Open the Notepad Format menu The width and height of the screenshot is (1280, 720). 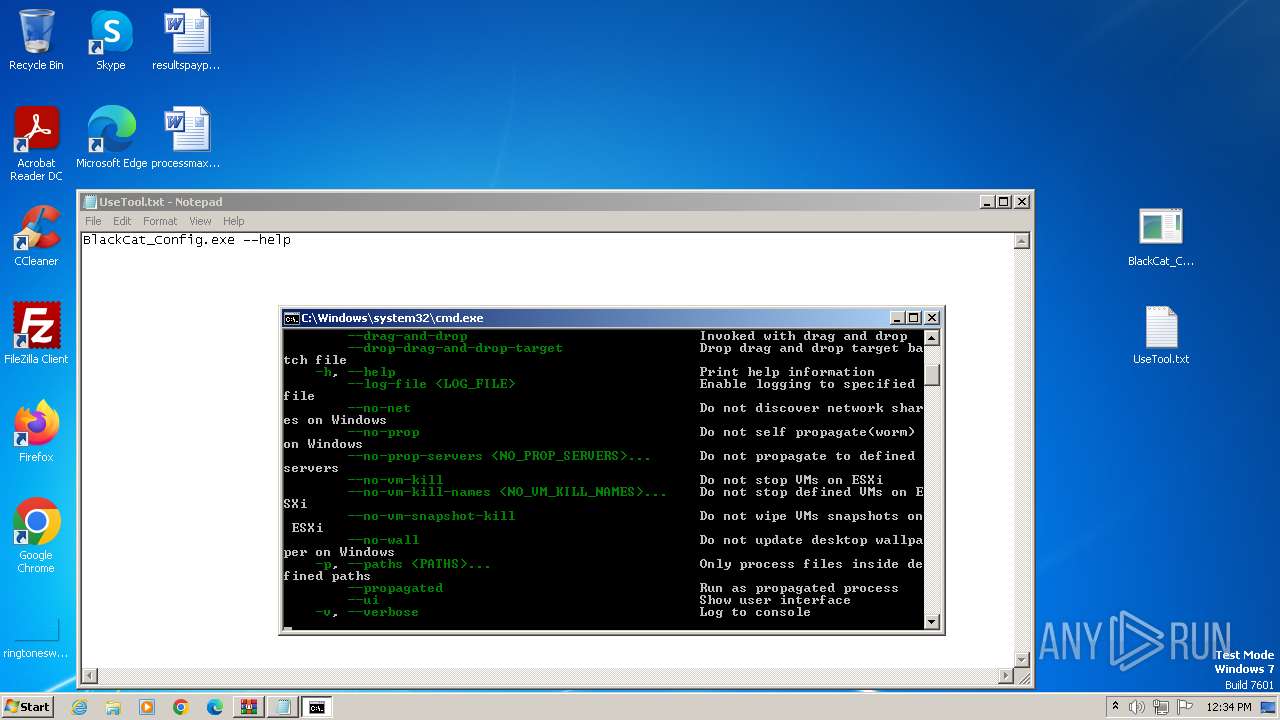point(160,221)
